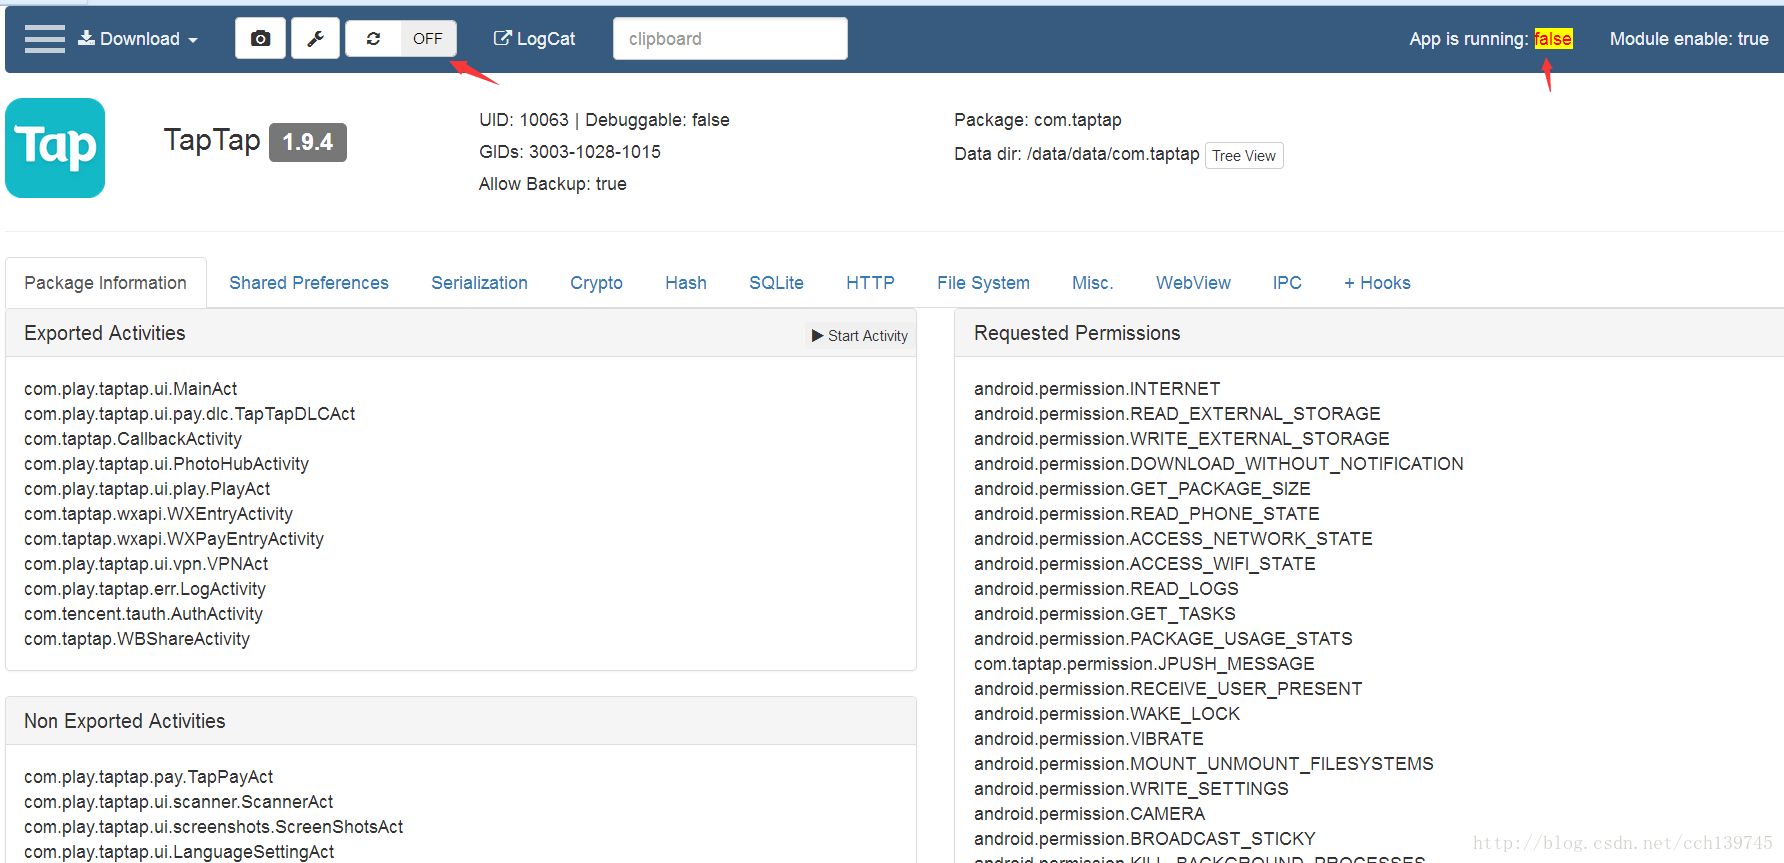Image resolution: width=1784 pixels, height=863 pixels.
Task: Click the Start Activity button
Action: tap(860, 336)
